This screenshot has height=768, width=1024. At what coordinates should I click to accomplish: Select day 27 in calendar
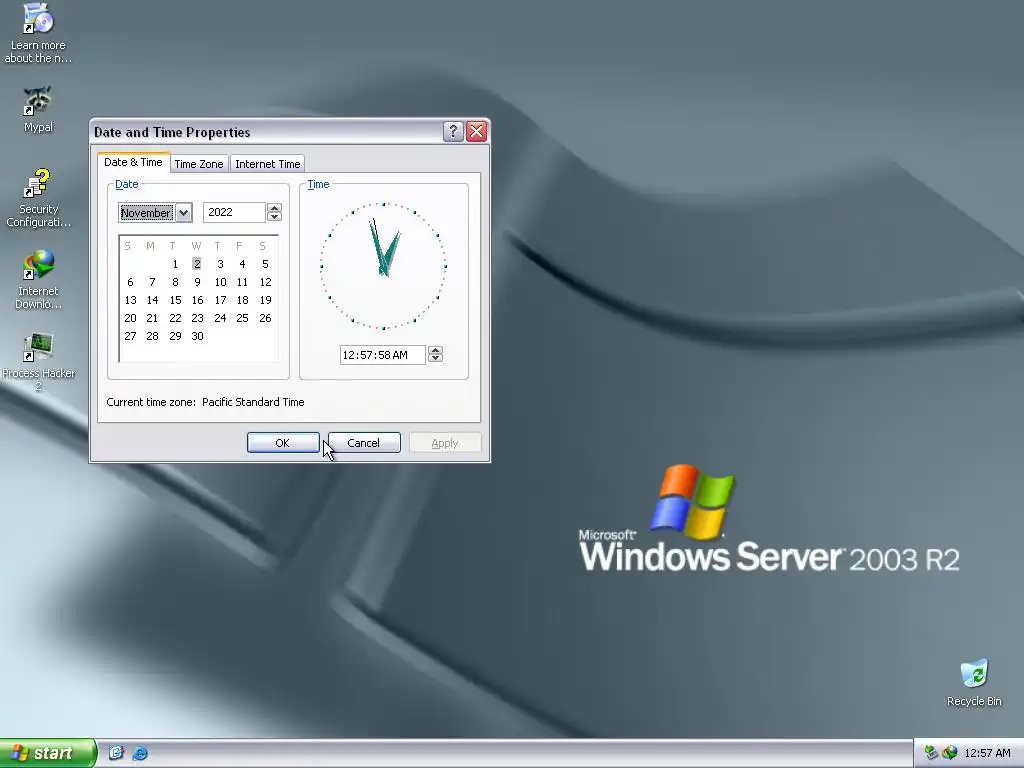pyautogui.click(x=131, y=336)
